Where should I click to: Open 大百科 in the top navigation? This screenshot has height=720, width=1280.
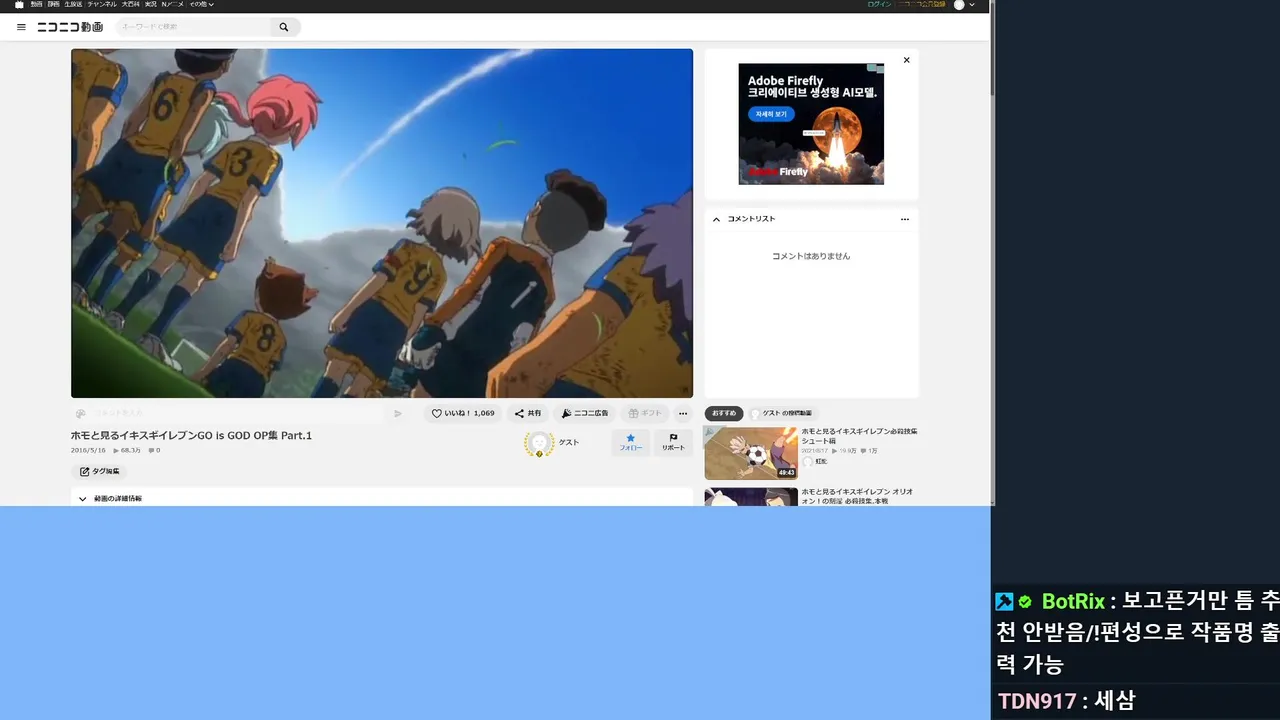pyautogui.click(x=131, y=5)
